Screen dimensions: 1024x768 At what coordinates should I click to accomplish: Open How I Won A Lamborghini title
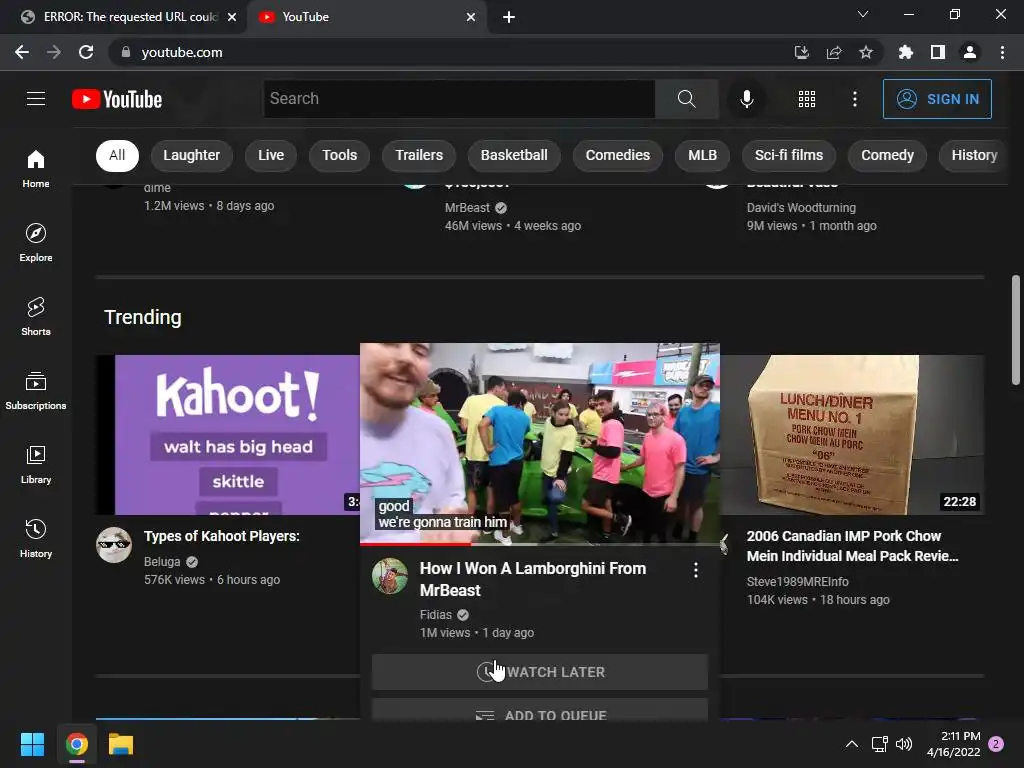coord(532,579)
